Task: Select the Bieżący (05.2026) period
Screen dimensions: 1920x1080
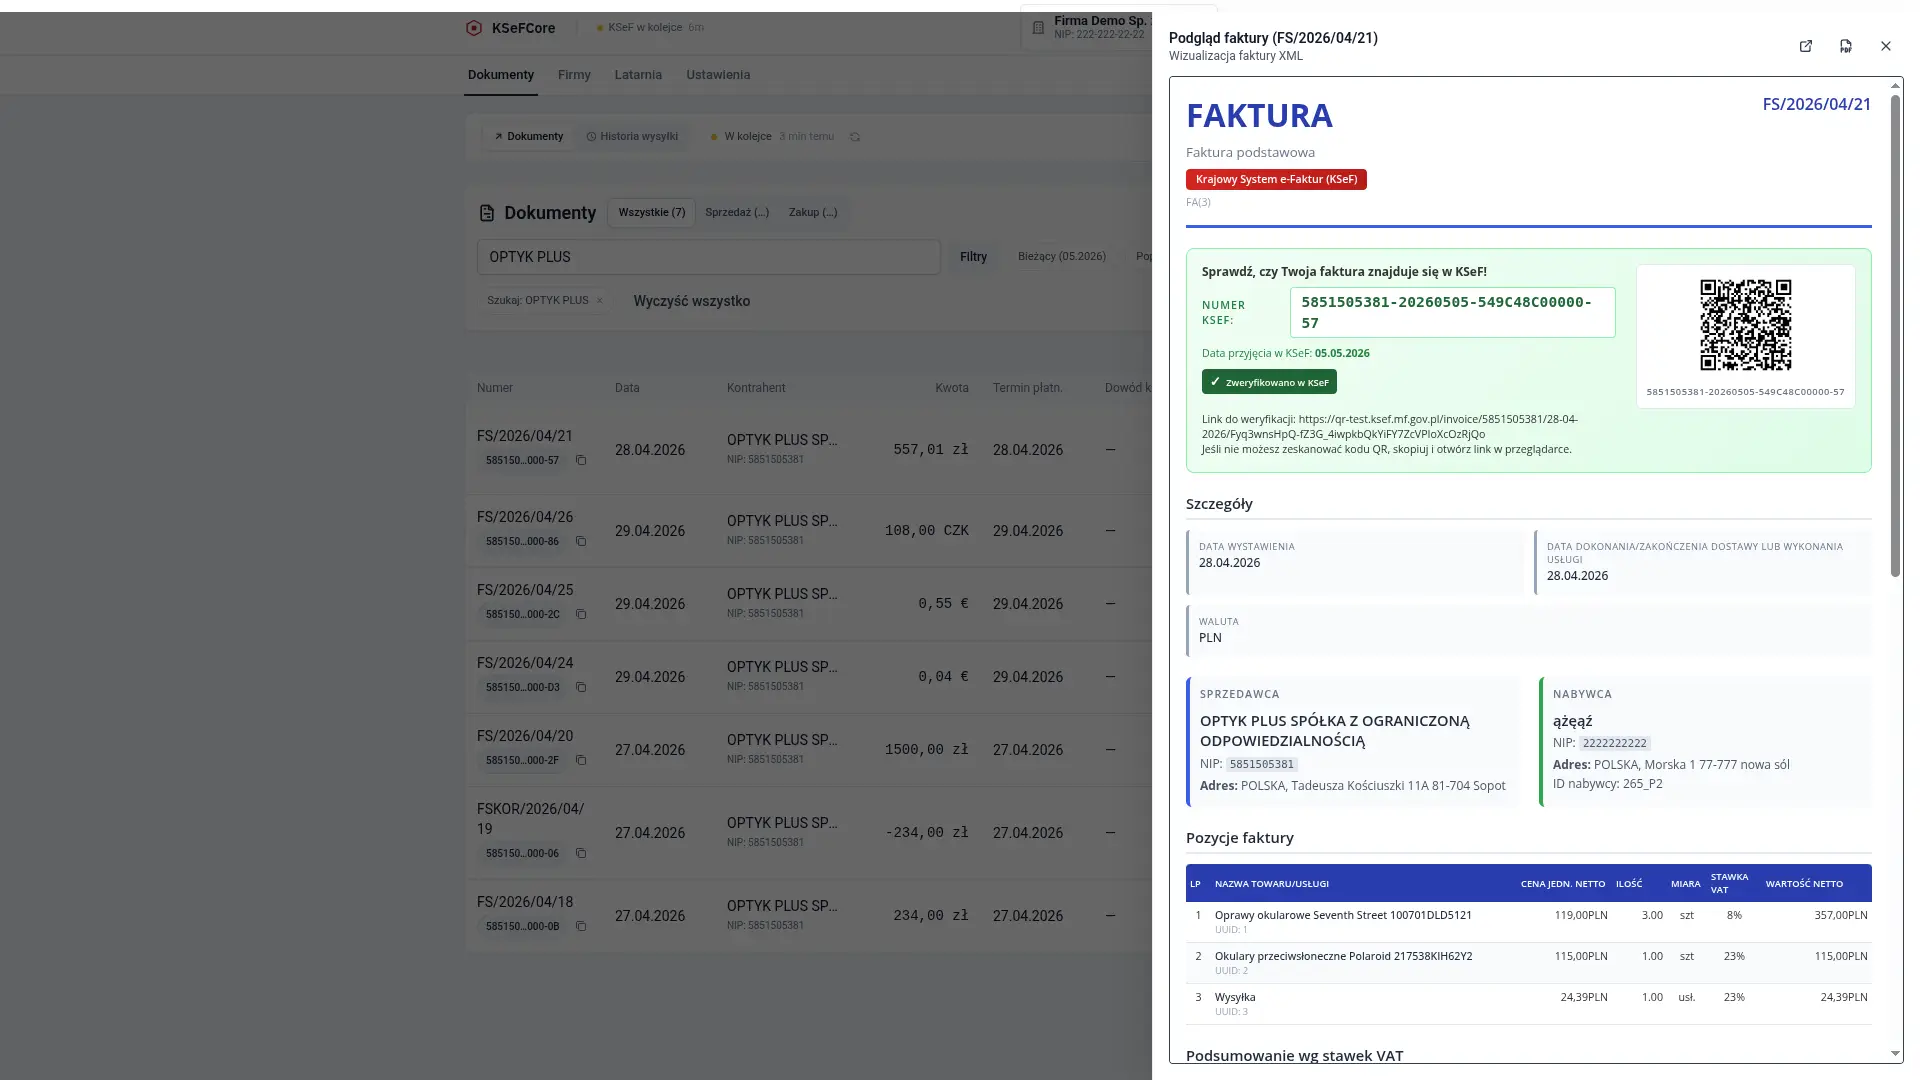Action: coord(1062,257)
